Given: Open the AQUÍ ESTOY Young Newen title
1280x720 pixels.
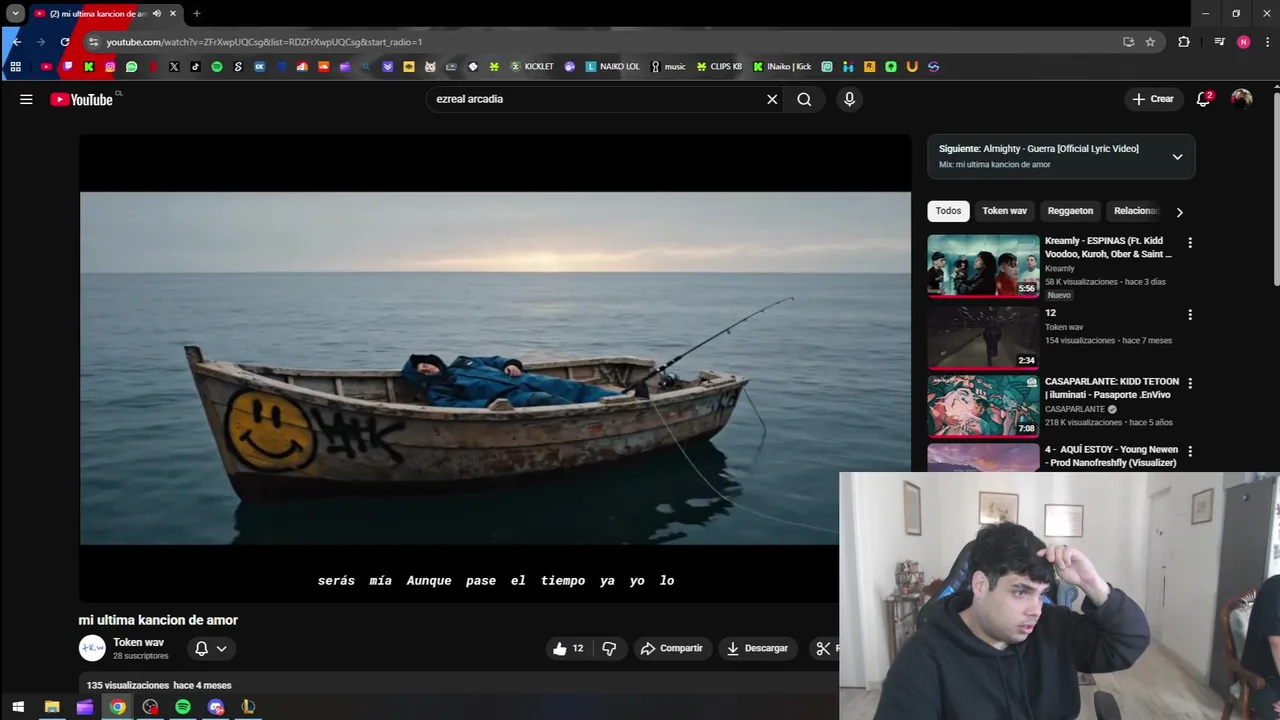Looking at the screenshot, I should tap(1111, 456).
